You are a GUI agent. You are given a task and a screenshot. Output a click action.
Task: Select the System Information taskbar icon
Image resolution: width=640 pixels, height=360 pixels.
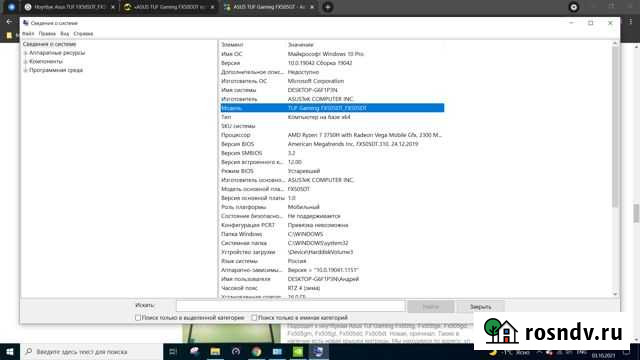pyautogui.click(x=318, y=351)
